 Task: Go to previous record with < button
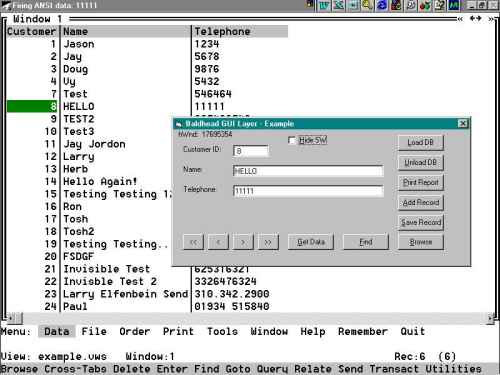click(218, 242)
